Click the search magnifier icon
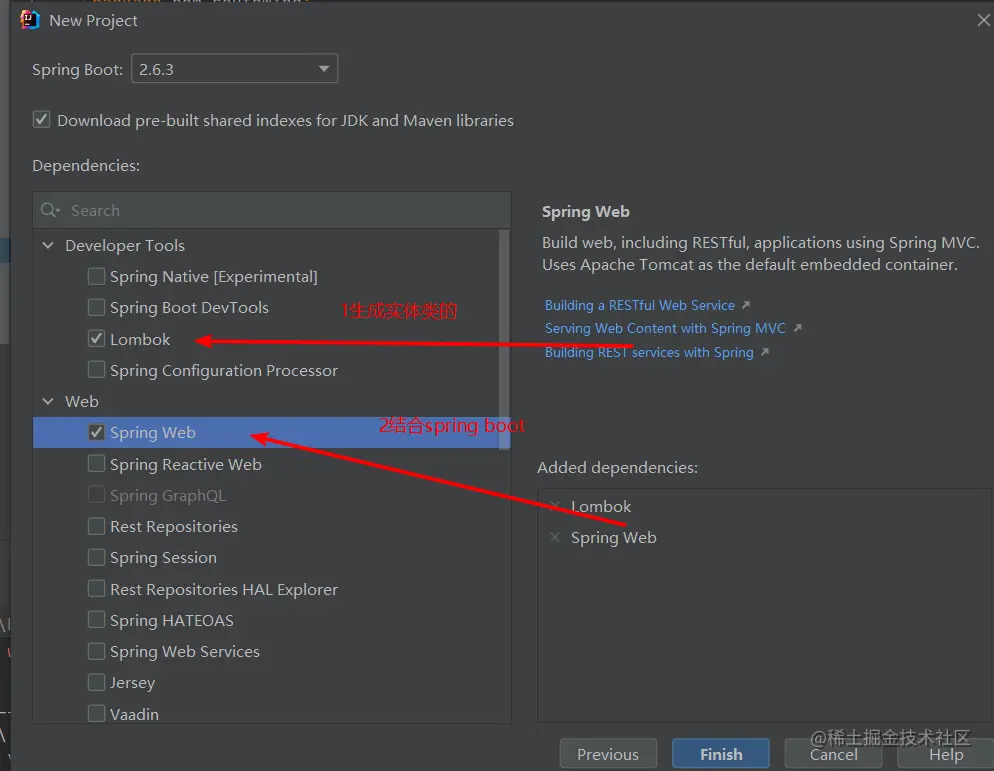 pyautogui.click(x=49, y=210)
